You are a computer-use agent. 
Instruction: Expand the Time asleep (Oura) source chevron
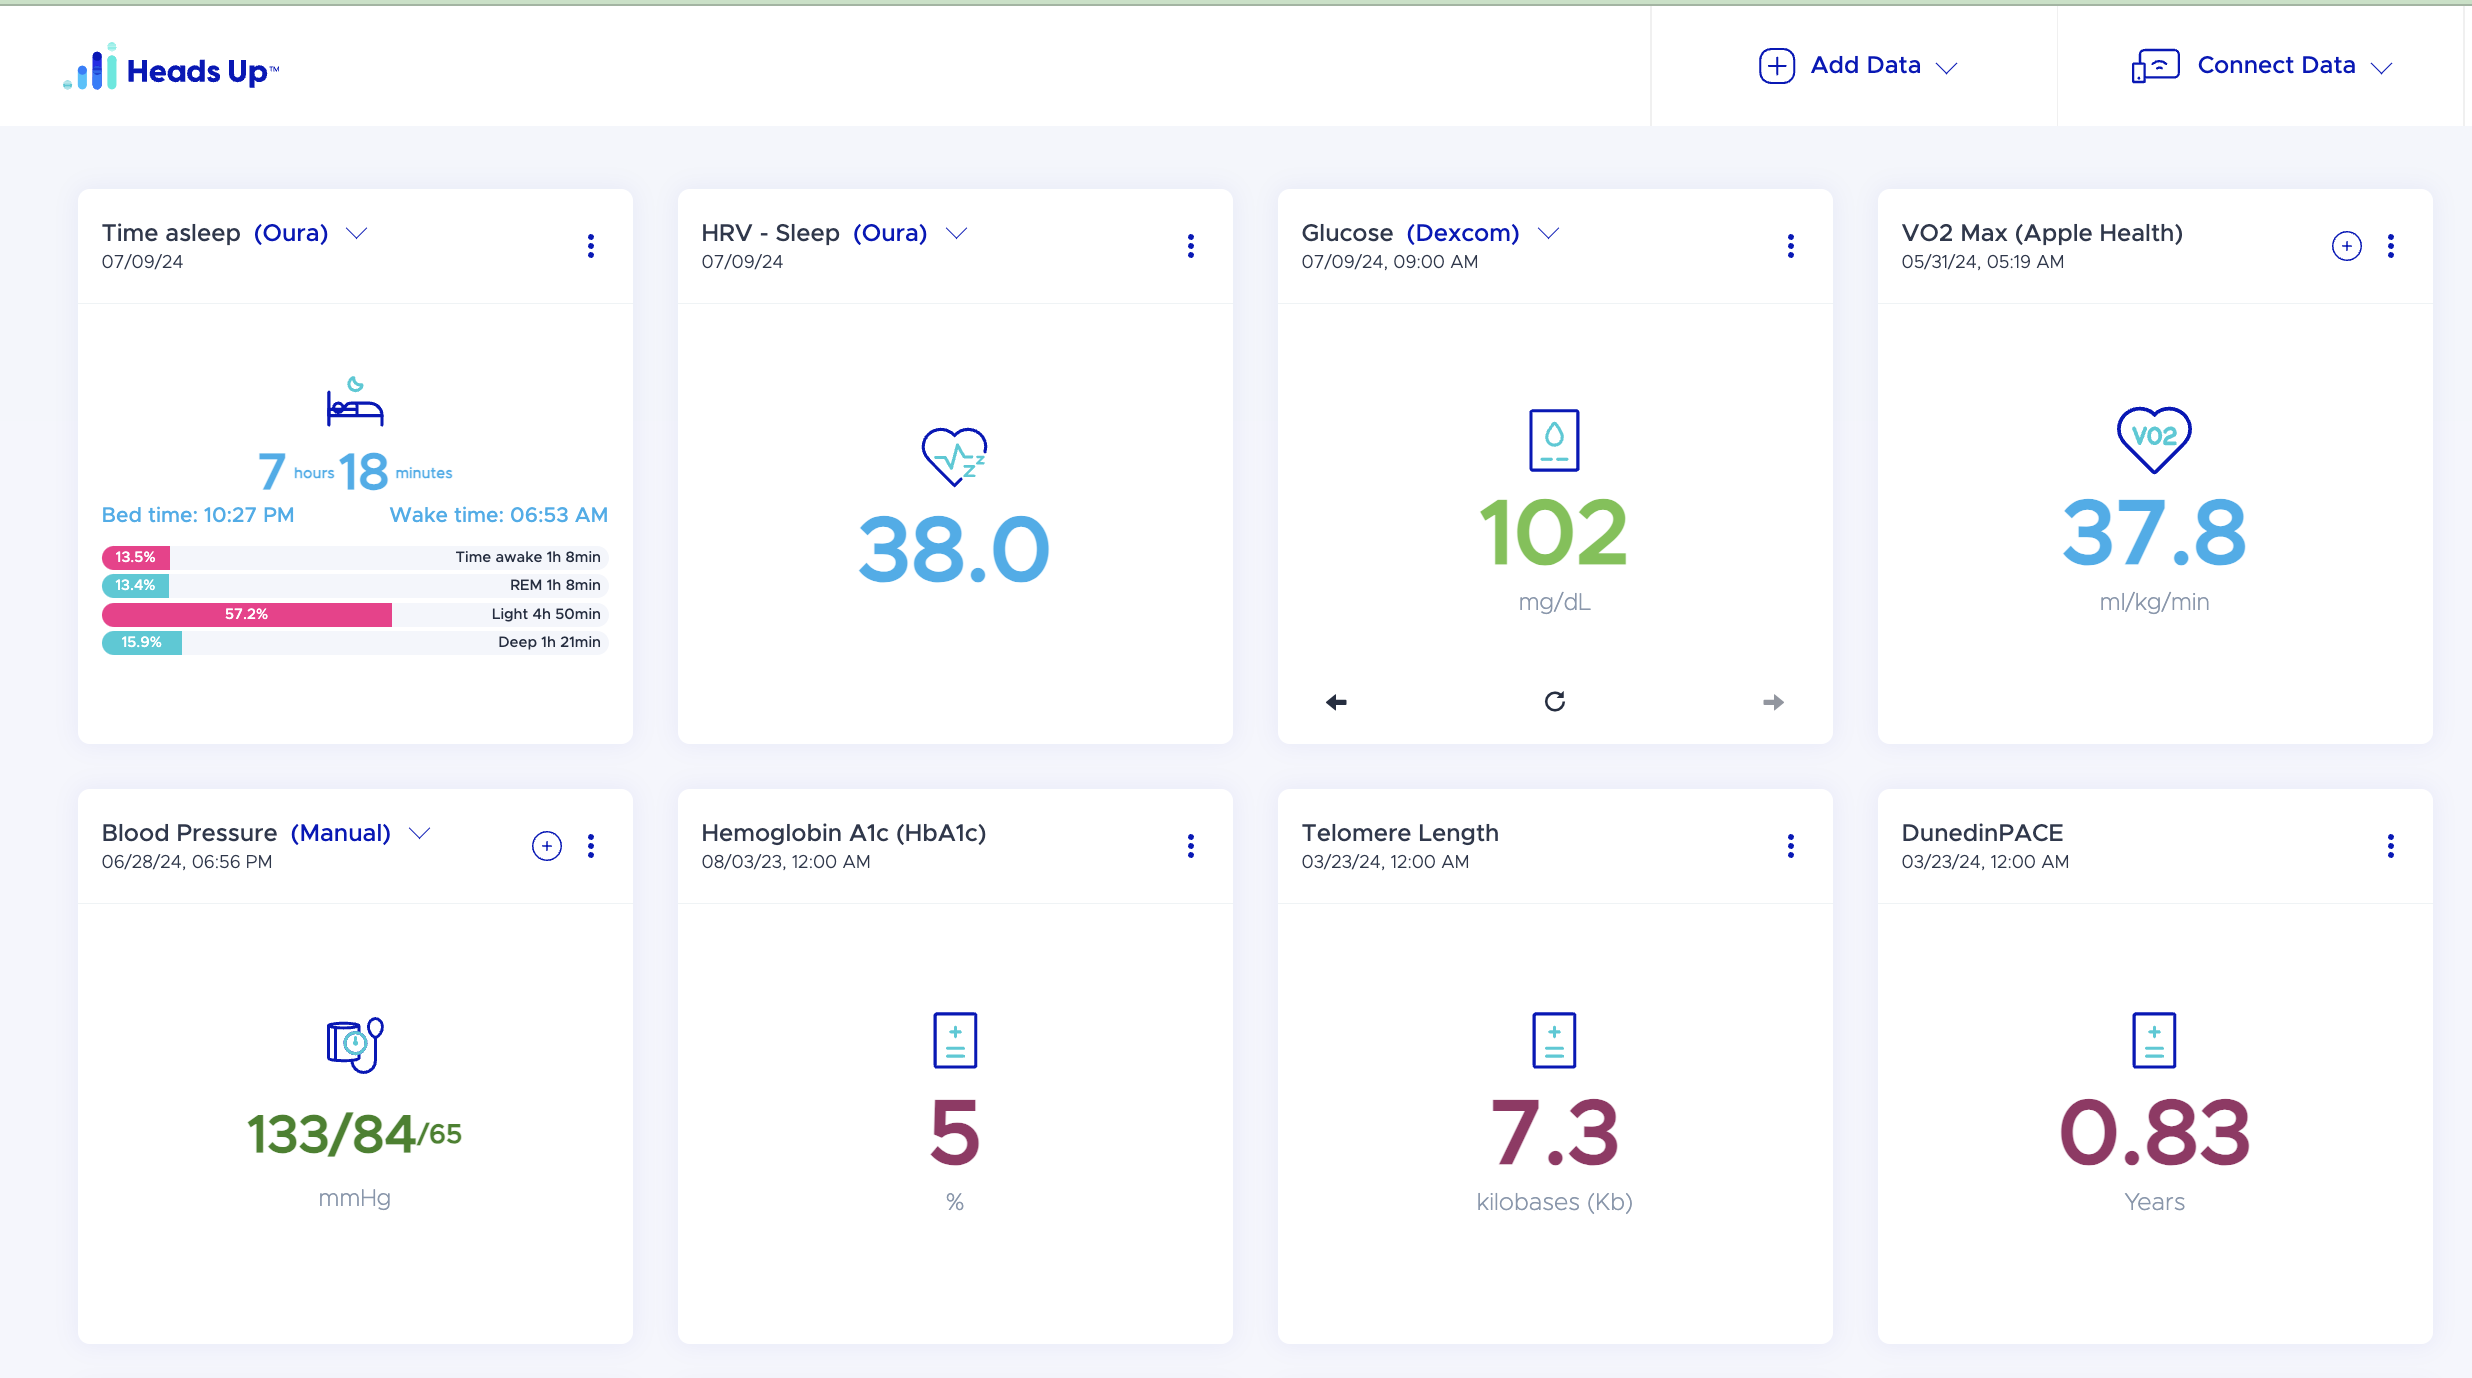pyautogui.click(x=357, y=233)
